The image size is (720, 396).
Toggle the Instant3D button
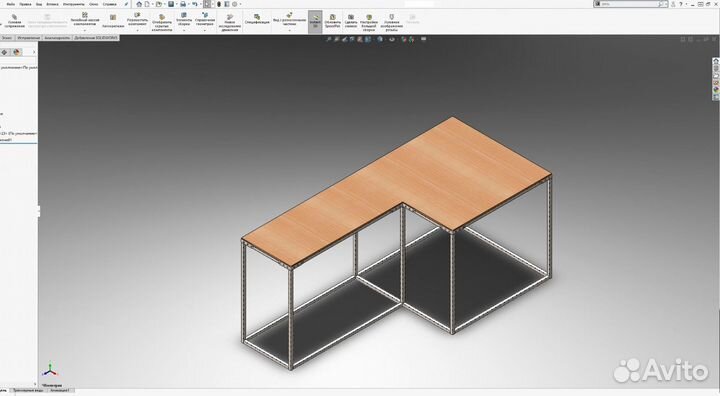[x=315, y=22]
